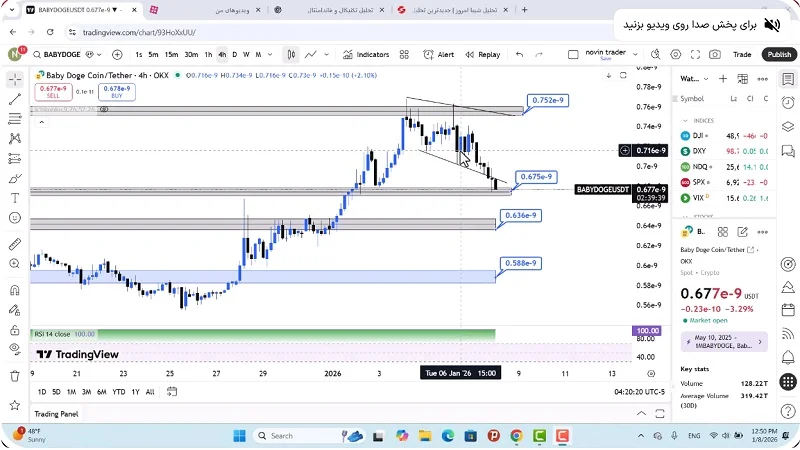The width and height of the screenshot is (800, 450).
Task: Take a chart snapshot with camera icon
Action: [x=715, y=55]
